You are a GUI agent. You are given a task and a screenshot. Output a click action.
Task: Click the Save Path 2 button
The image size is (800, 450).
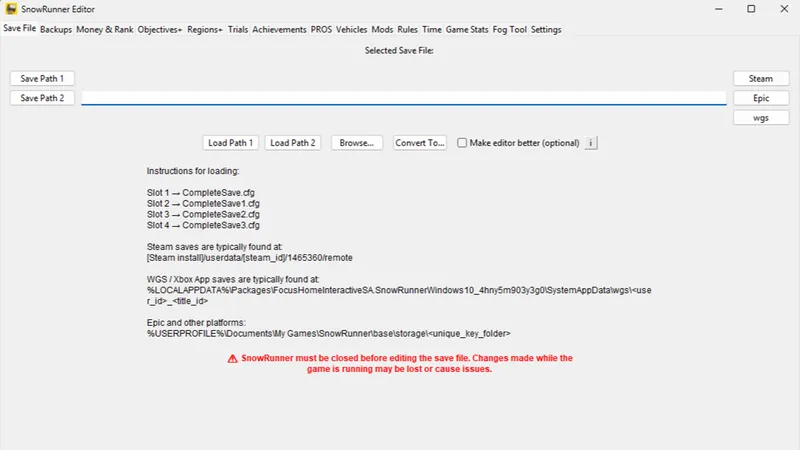(42, 98)
